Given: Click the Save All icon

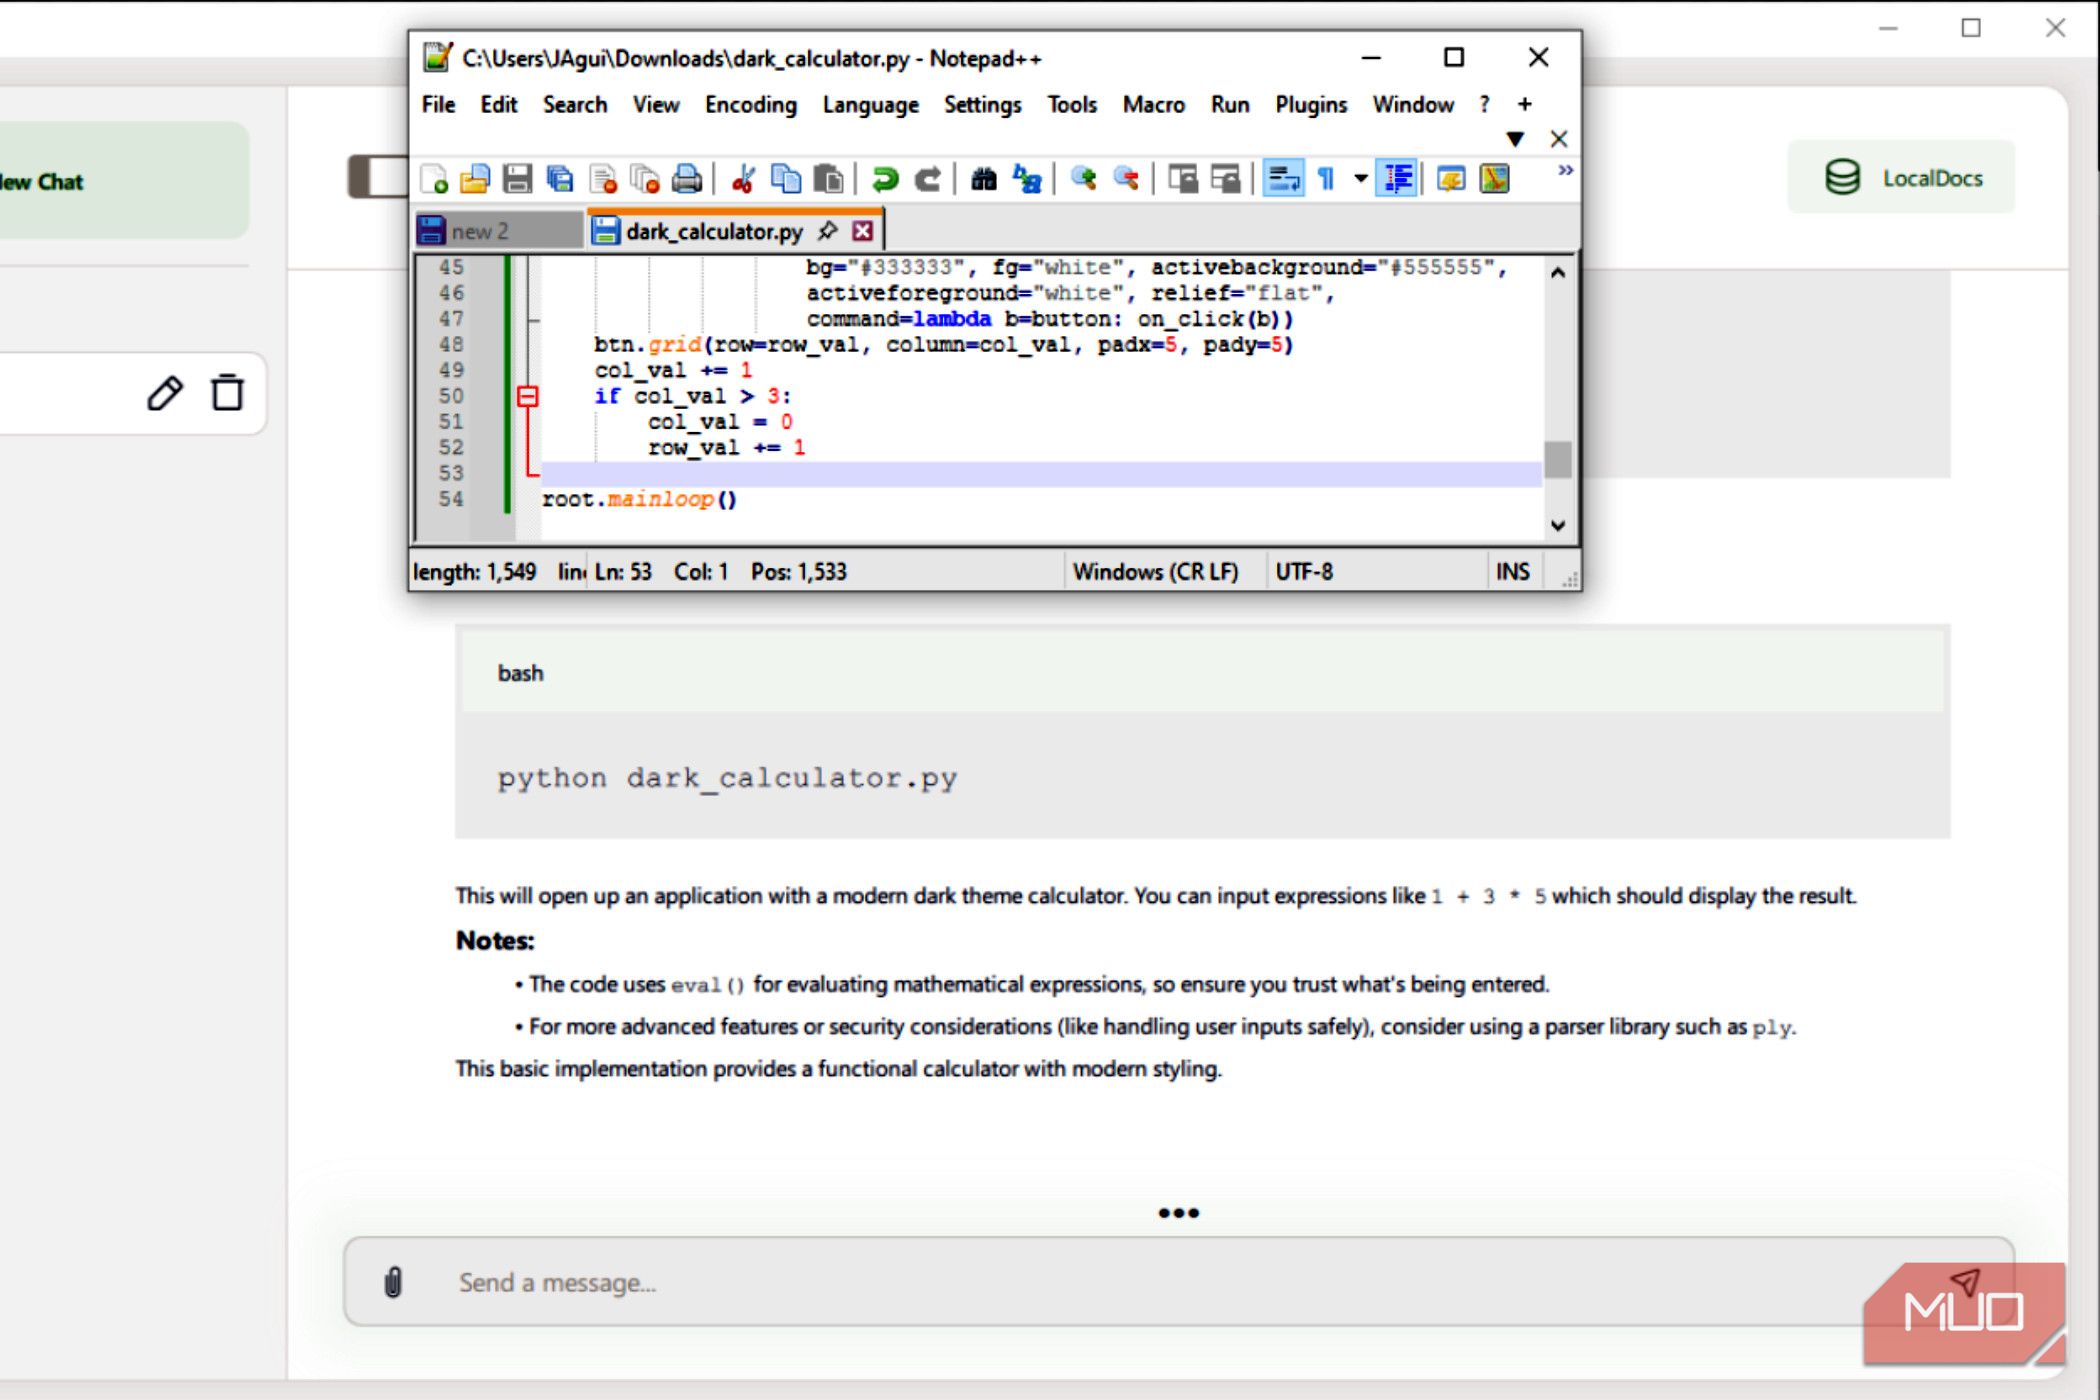Looking at the screenshot, I should point(560,179).
